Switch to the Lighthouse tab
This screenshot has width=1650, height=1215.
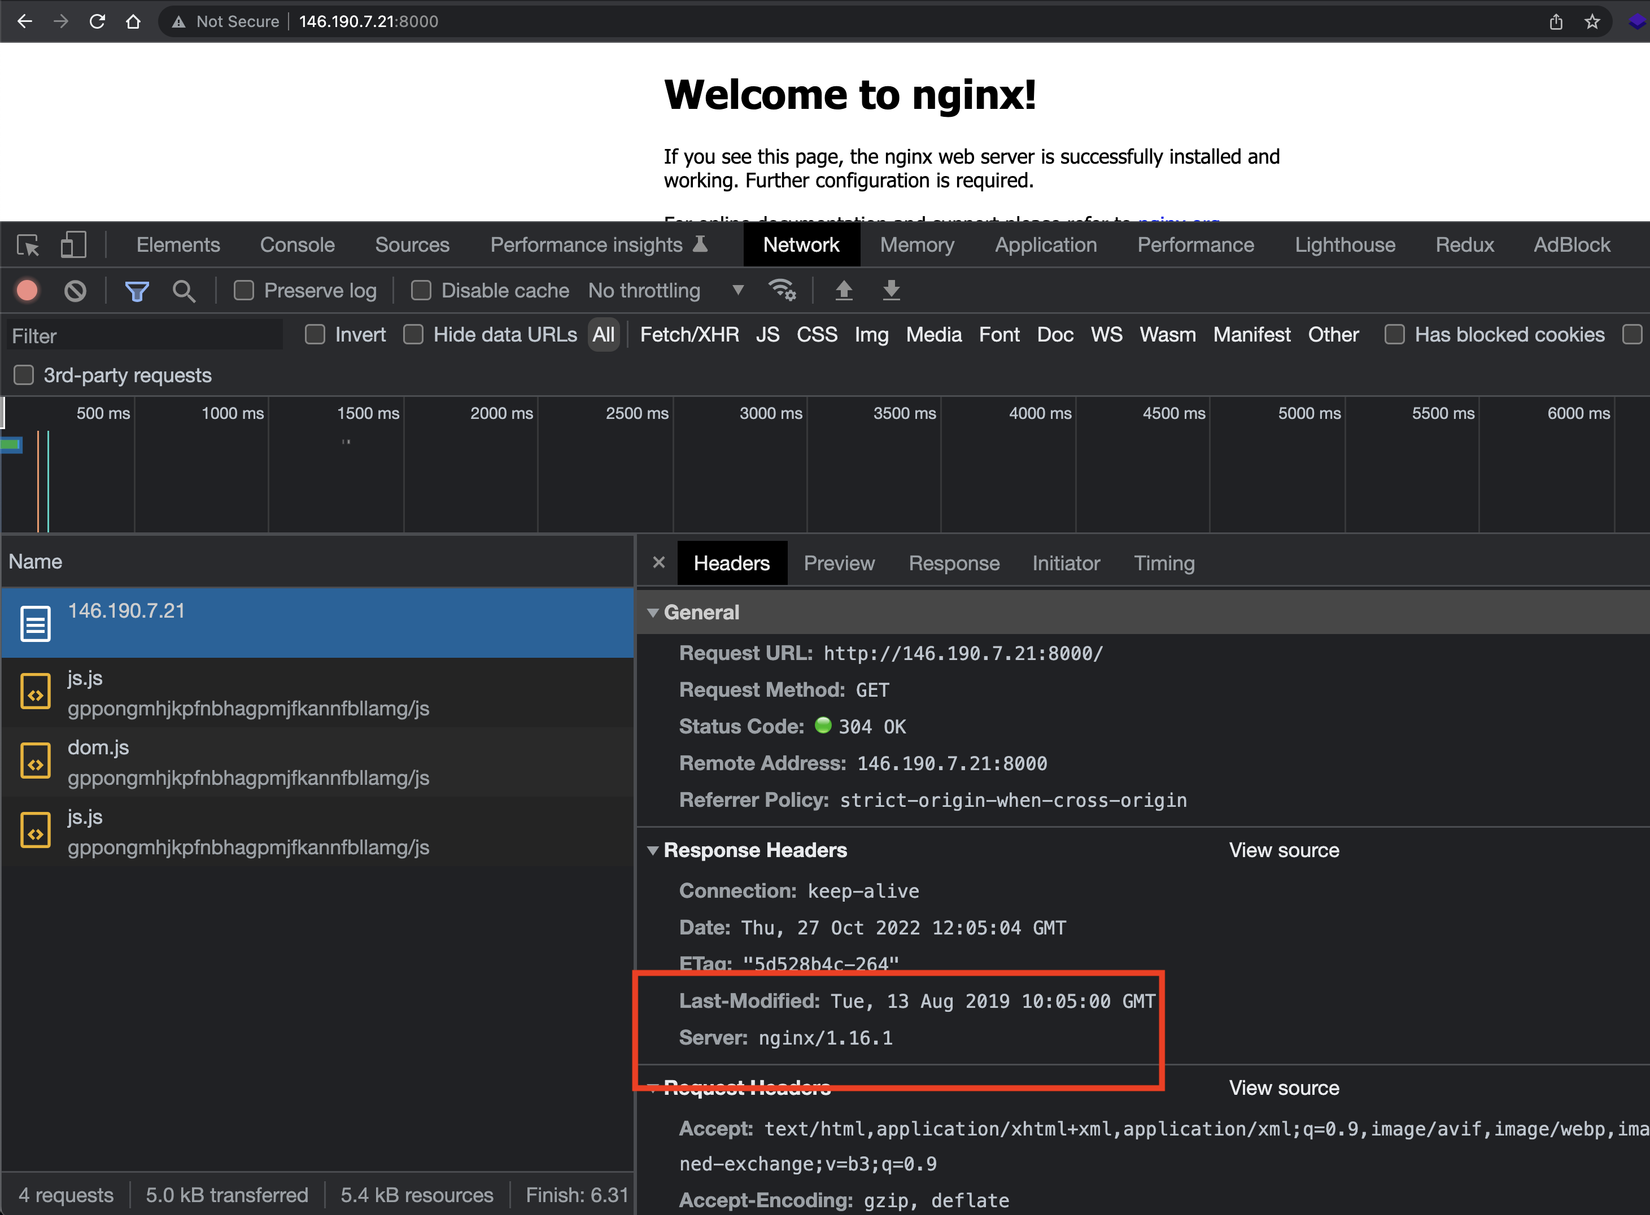(x=1345, y=245)
